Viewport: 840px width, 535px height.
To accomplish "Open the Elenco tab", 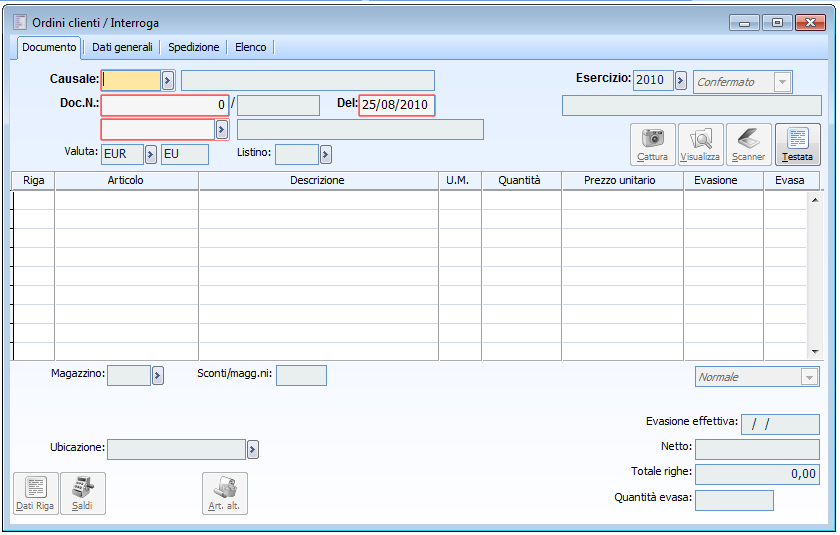I will pyautogui.click(x=251, y=47).
